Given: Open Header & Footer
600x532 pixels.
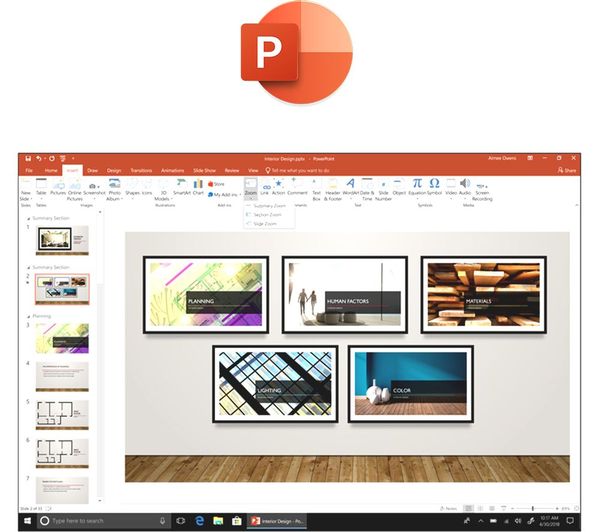Looking at the screenshot, I should click(333, 190).
